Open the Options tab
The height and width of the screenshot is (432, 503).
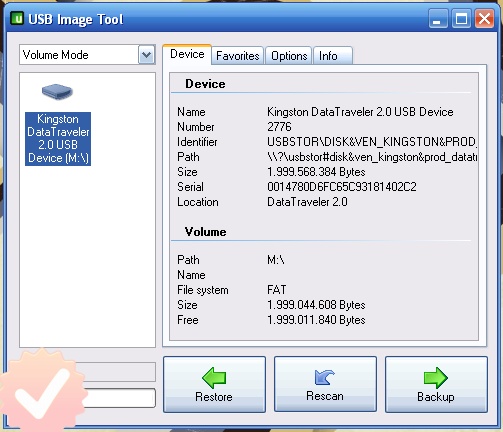click(289, 56)
